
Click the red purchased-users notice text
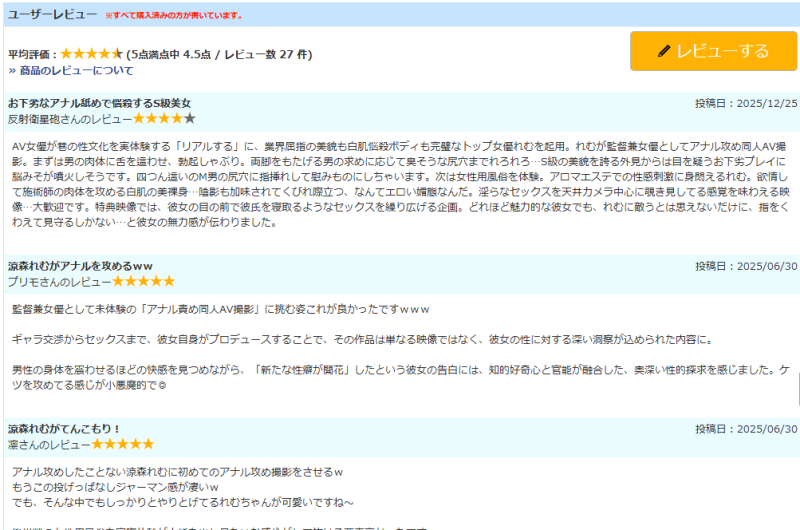tap(173, 16)
